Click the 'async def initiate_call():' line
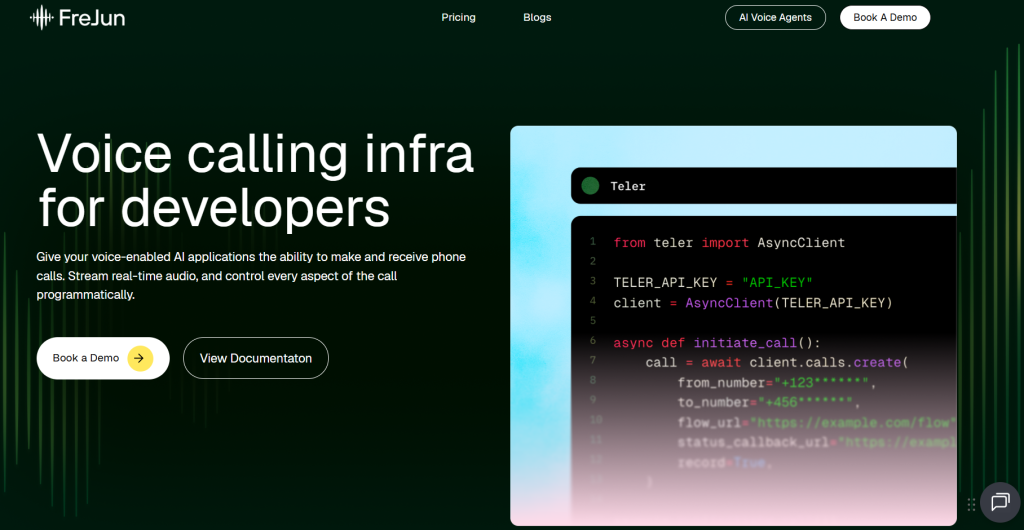This screenshot has width=1024, height=530. click(x=716, y=343)
